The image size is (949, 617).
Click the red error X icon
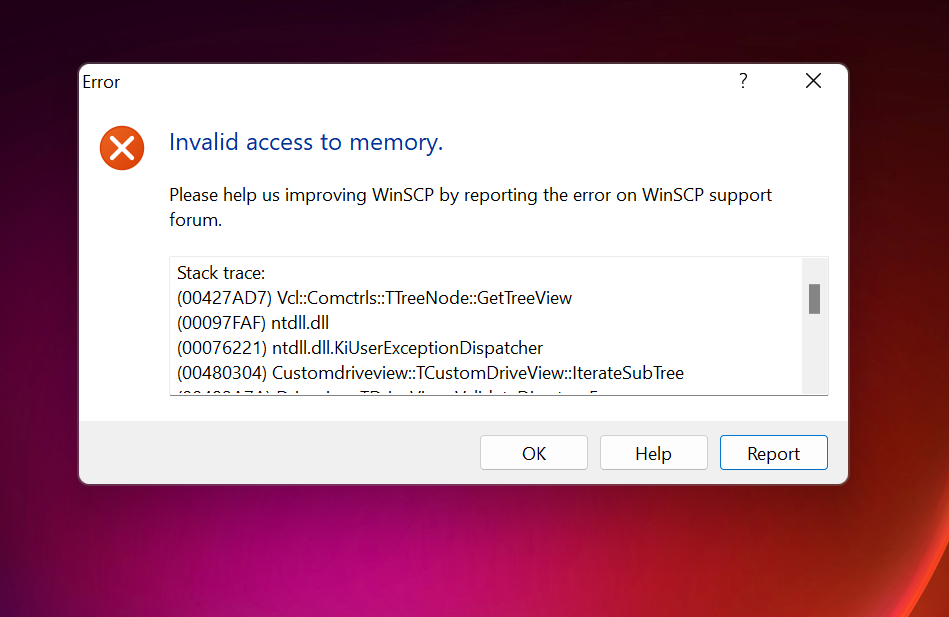coord(122,149)
